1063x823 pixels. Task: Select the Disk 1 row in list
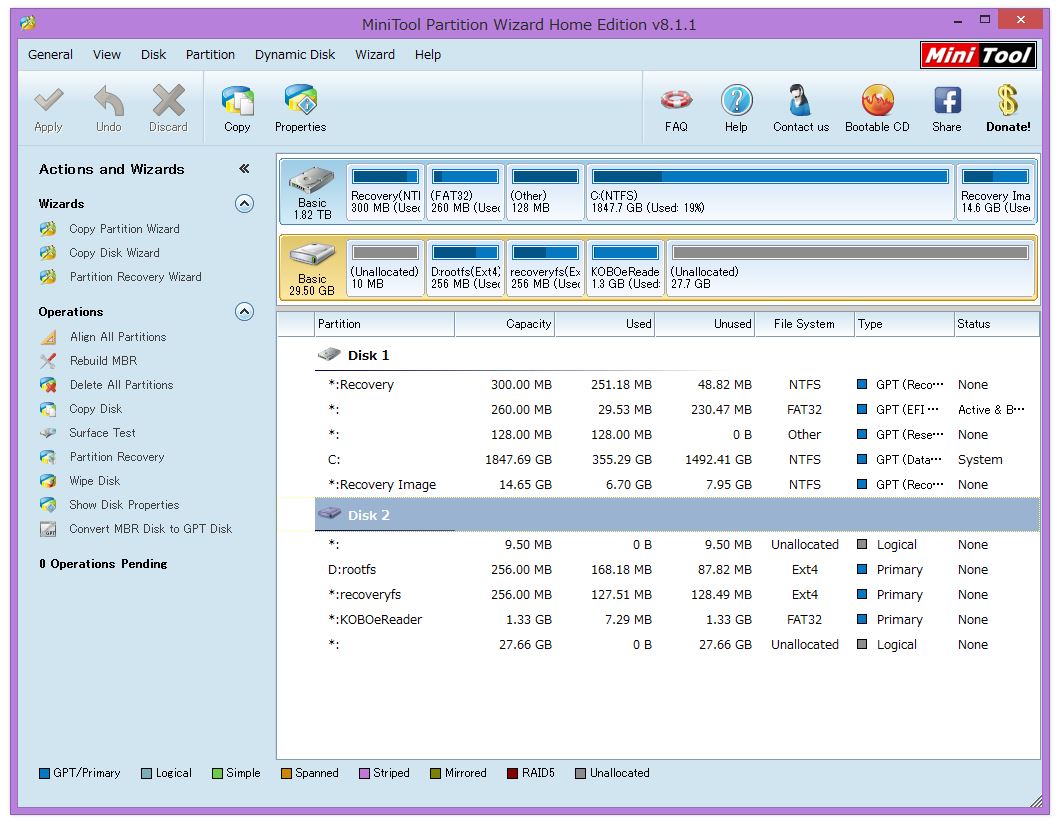click(677, 355)
